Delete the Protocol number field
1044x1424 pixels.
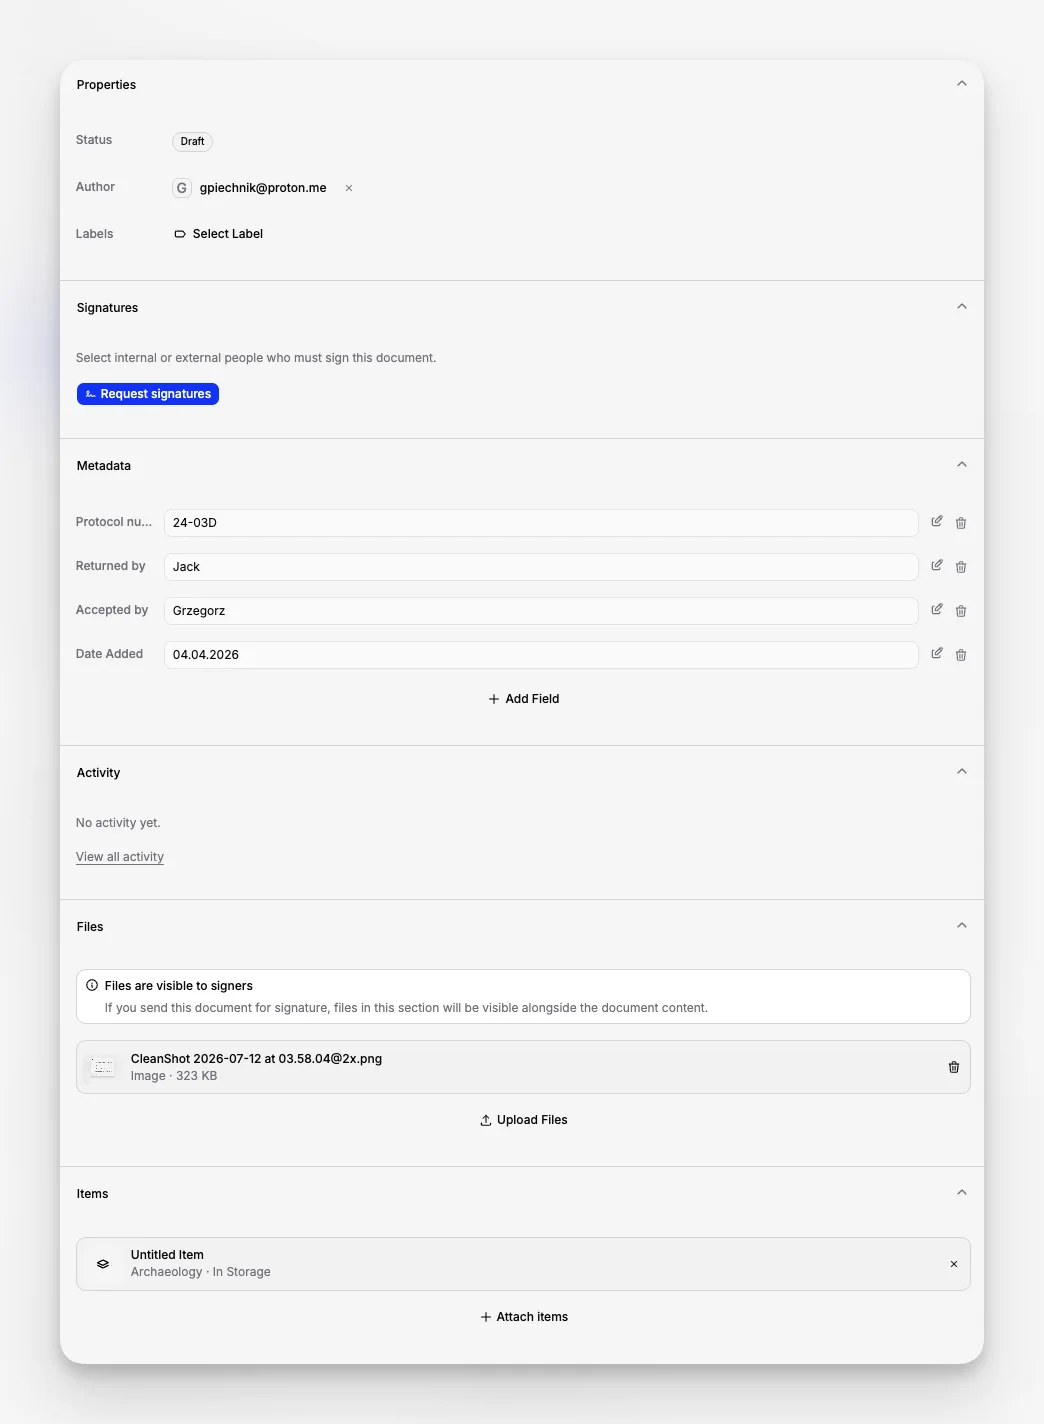(961, 523)
